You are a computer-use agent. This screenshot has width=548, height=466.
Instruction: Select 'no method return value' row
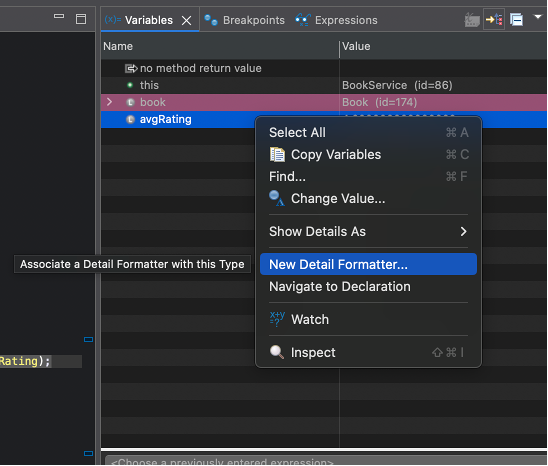324,68
